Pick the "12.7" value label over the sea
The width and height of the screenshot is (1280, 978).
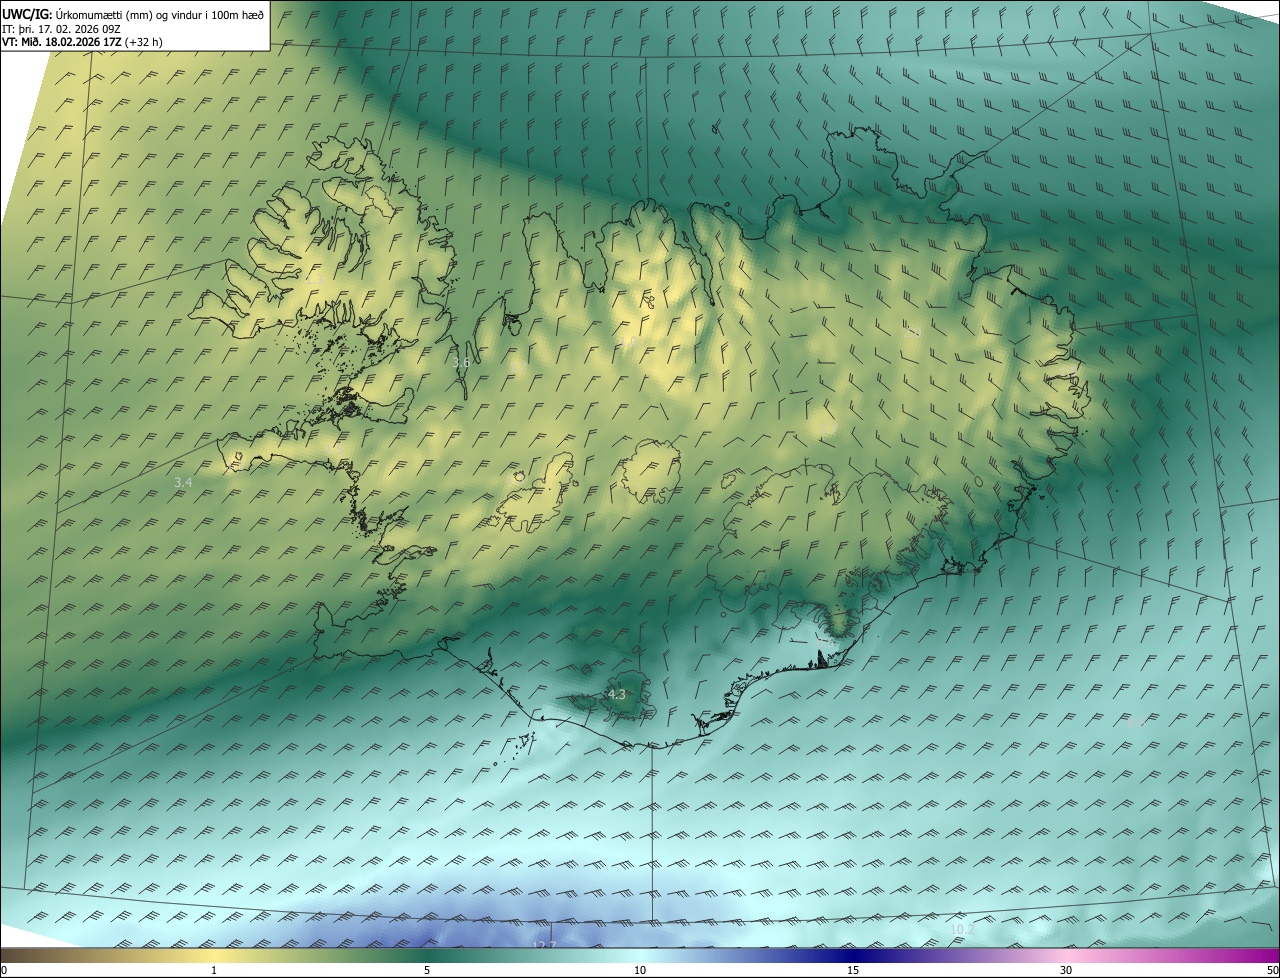click(544, 945)
